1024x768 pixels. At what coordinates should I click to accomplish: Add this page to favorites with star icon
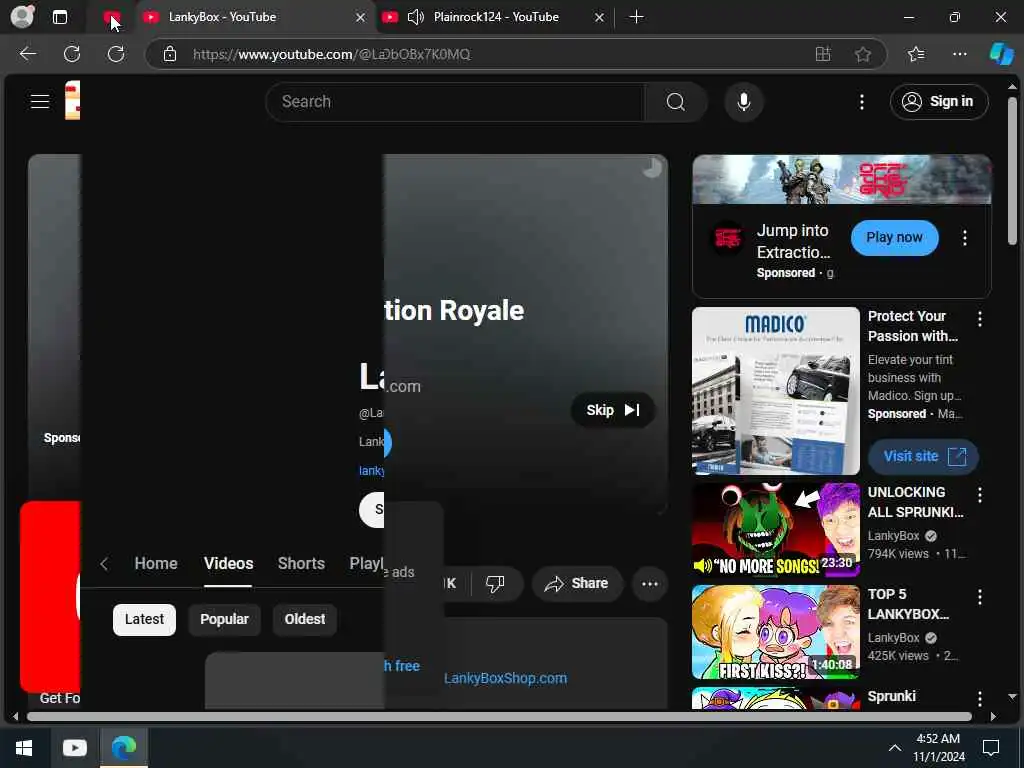click(863, 54)
